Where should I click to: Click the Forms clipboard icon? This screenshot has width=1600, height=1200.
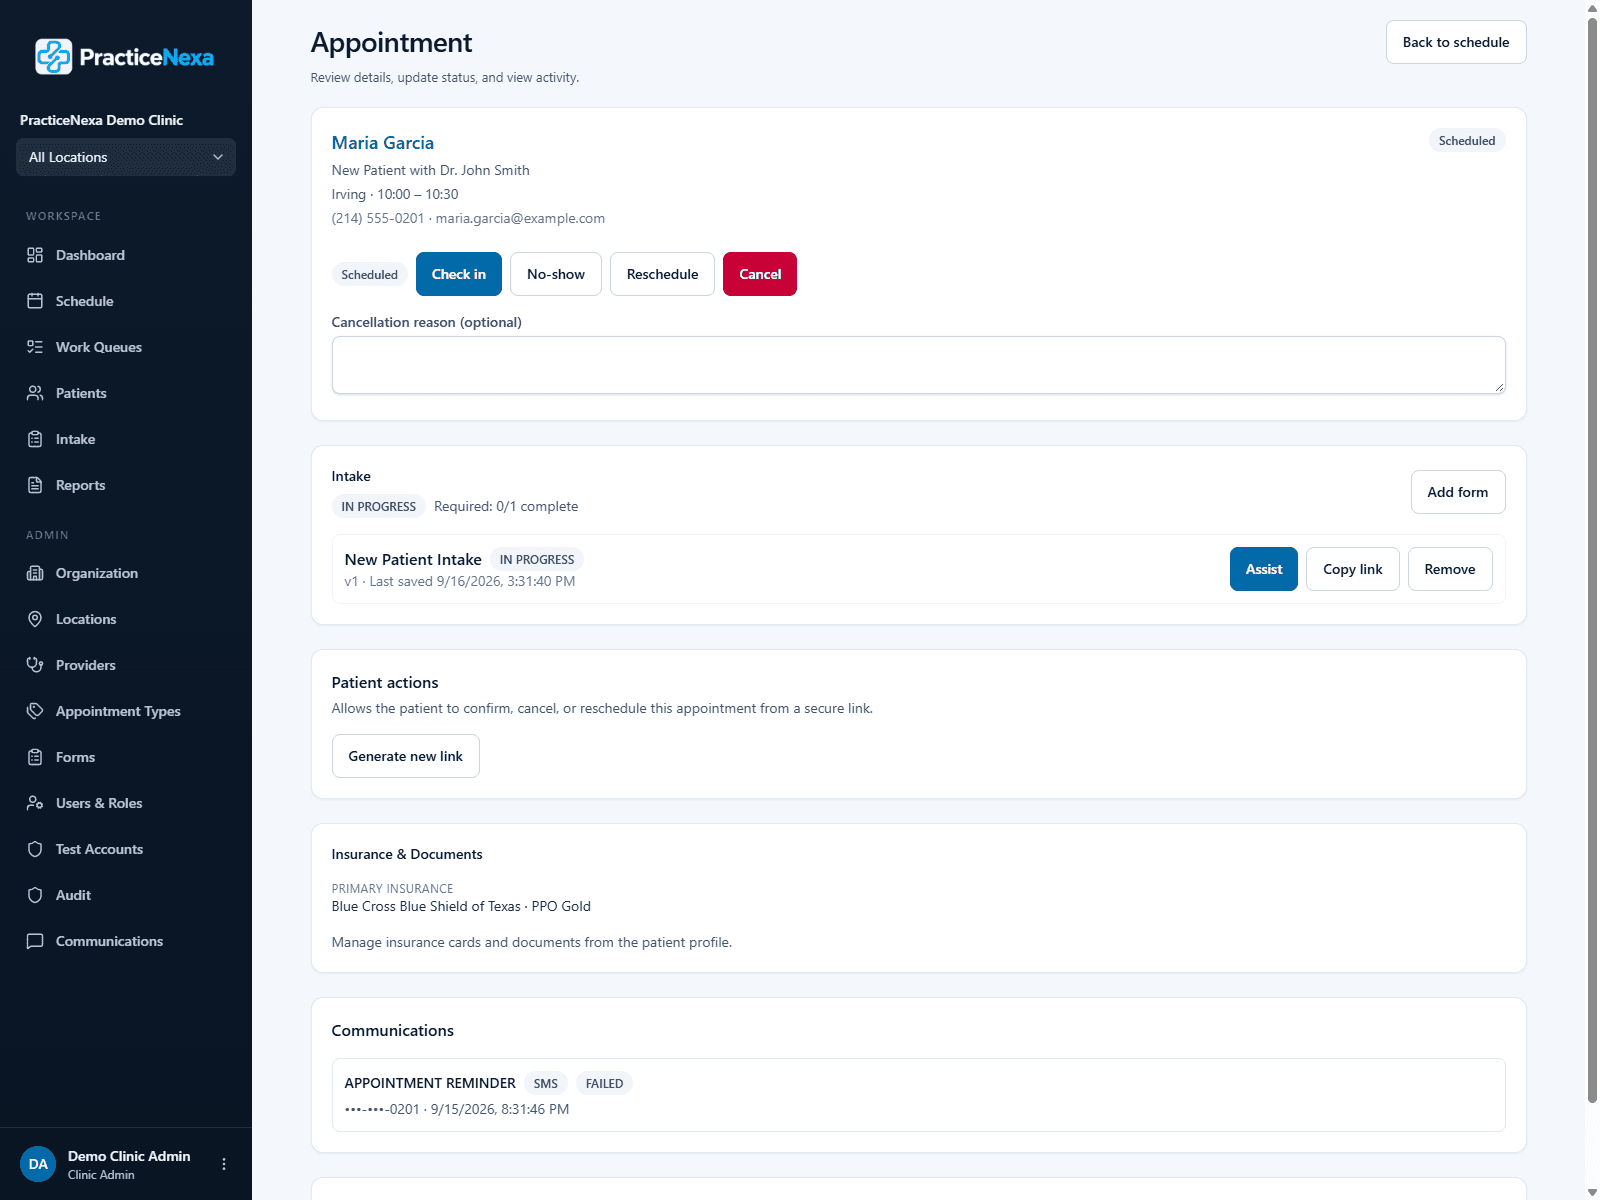point(35,757)
